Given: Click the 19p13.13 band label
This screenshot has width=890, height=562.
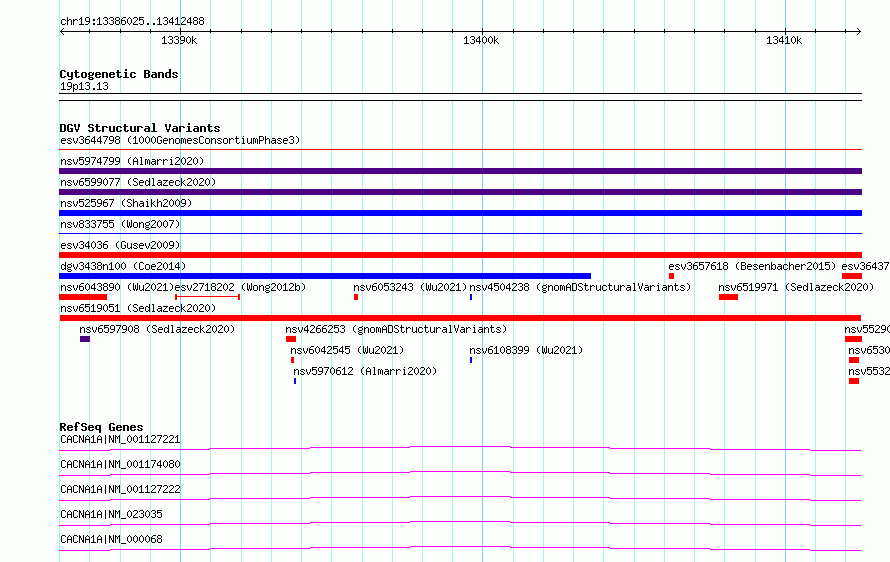Looking at the screenshot, I should tap(84, 86).
